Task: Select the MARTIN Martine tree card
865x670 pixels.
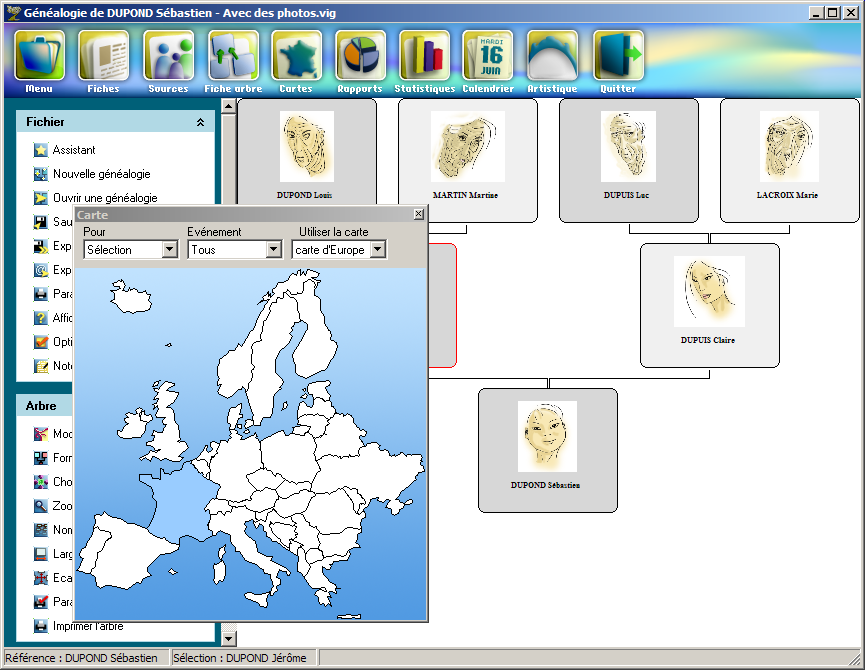Action: click(468, 160)
